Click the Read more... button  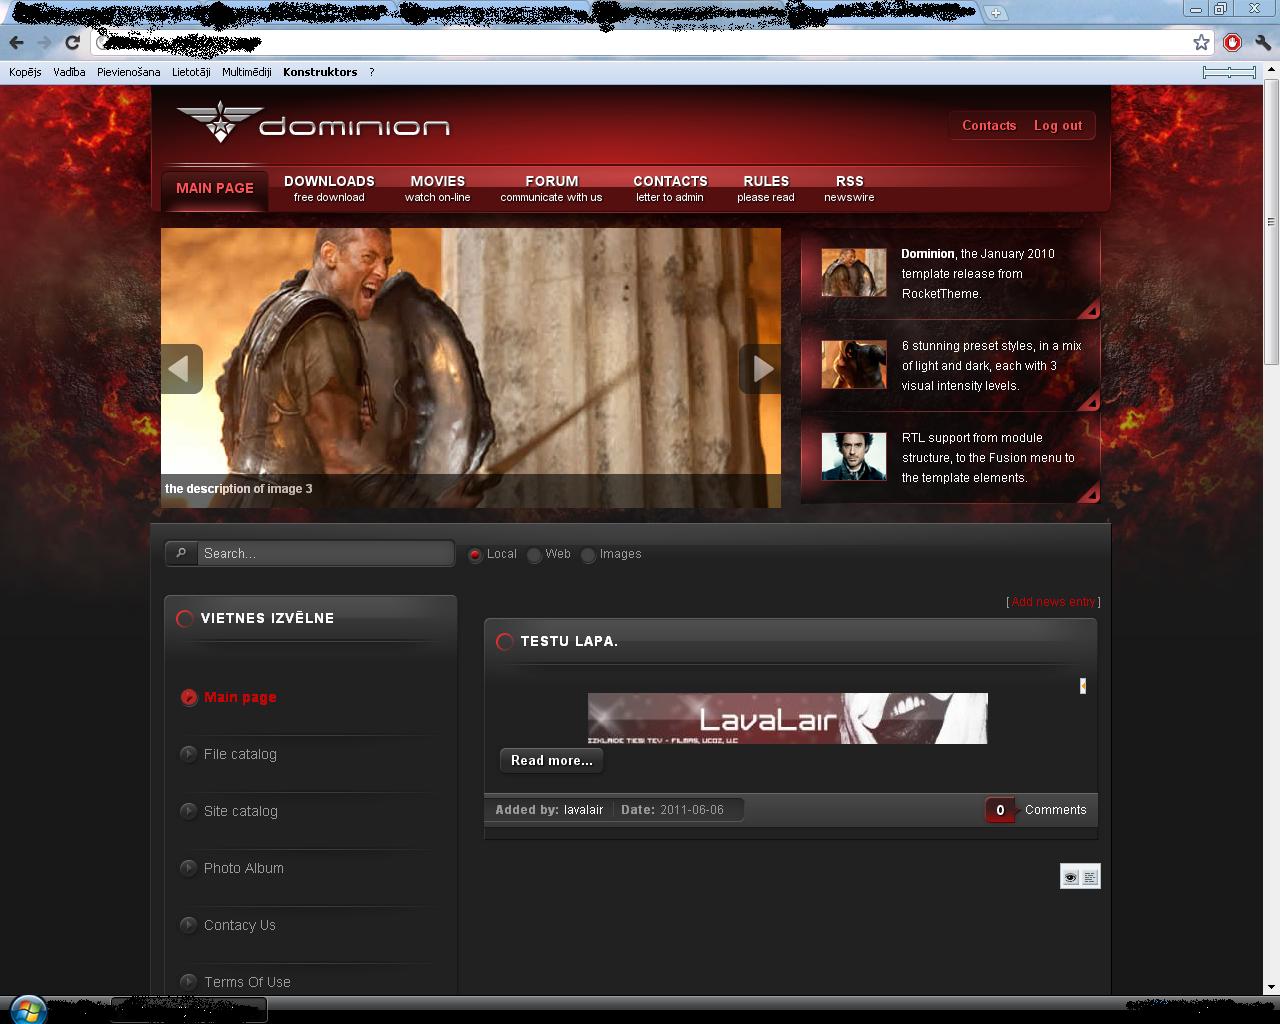click(551, 761)
